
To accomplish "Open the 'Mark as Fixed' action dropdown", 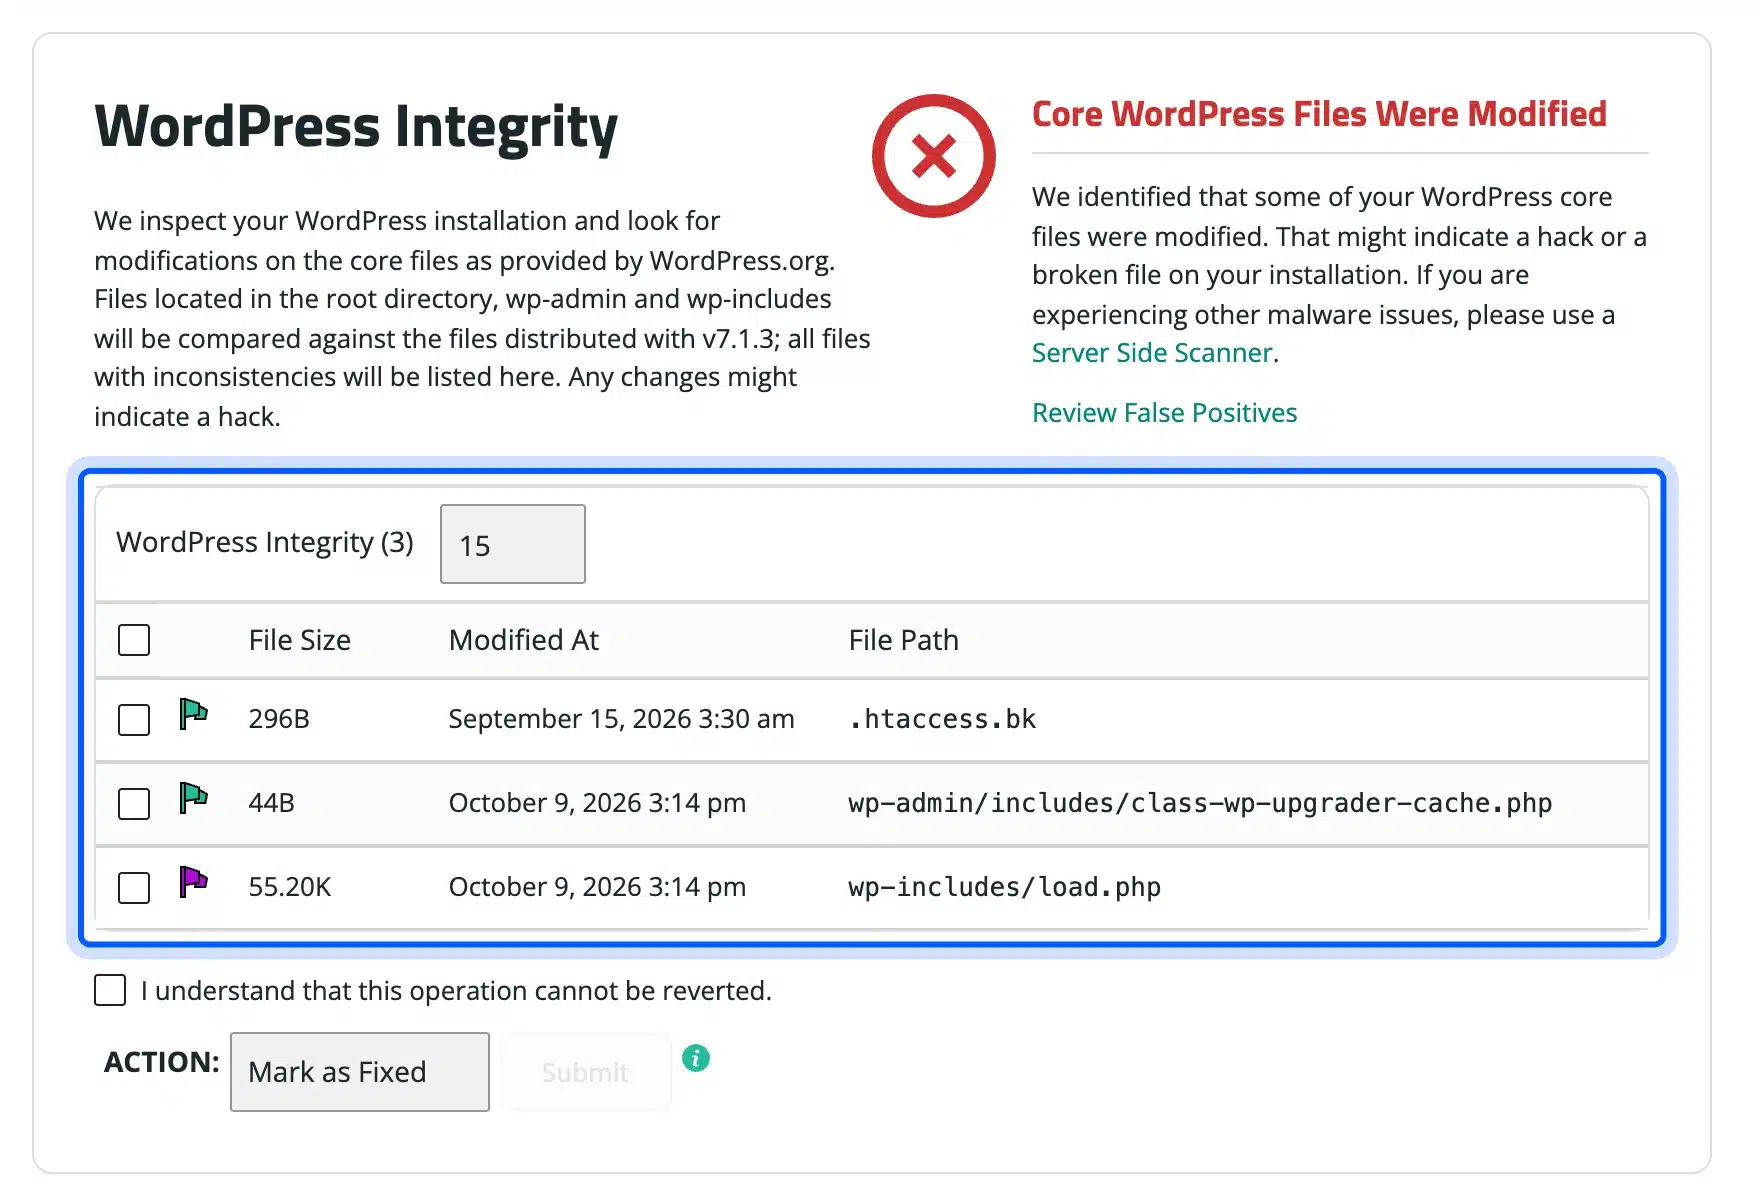I will (x=360, y=1072).
